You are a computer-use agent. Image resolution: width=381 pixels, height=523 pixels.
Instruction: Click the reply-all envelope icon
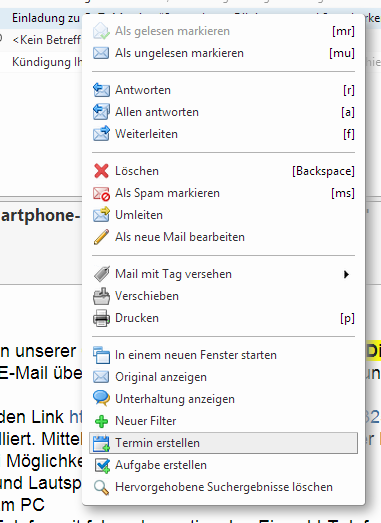(x=101, y=112)
